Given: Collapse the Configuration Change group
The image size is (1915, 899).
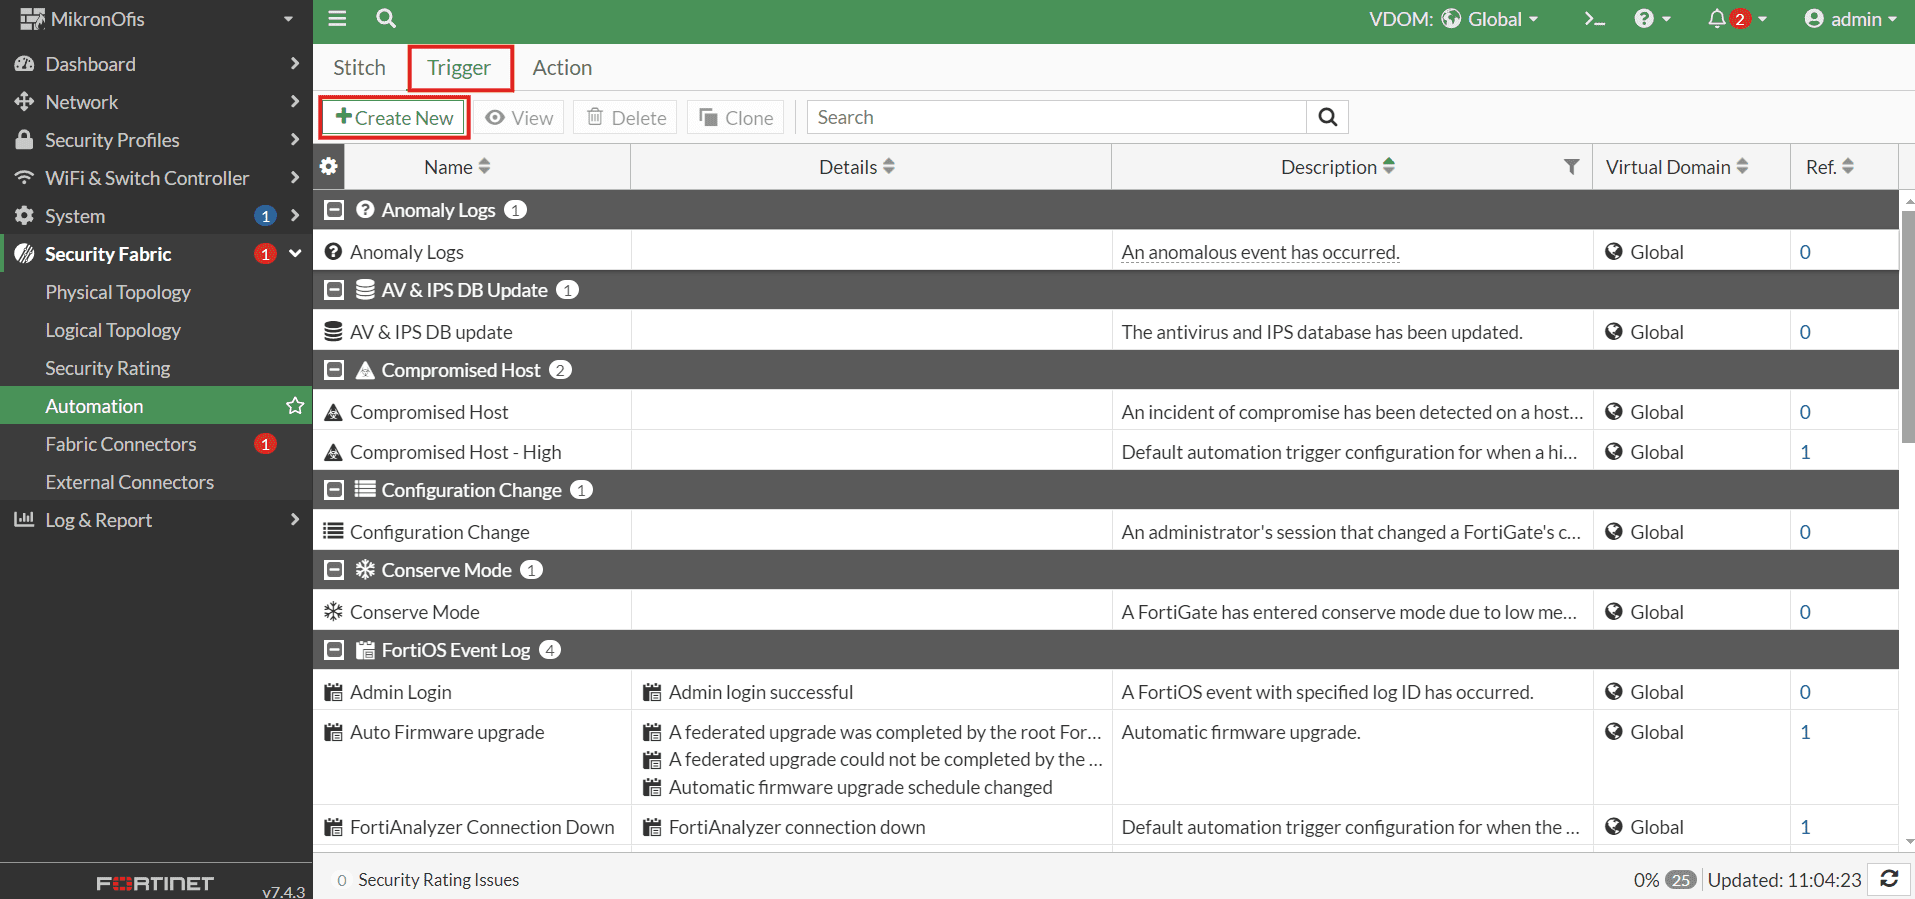Looking at the screenshot, I should coord(335,490).
